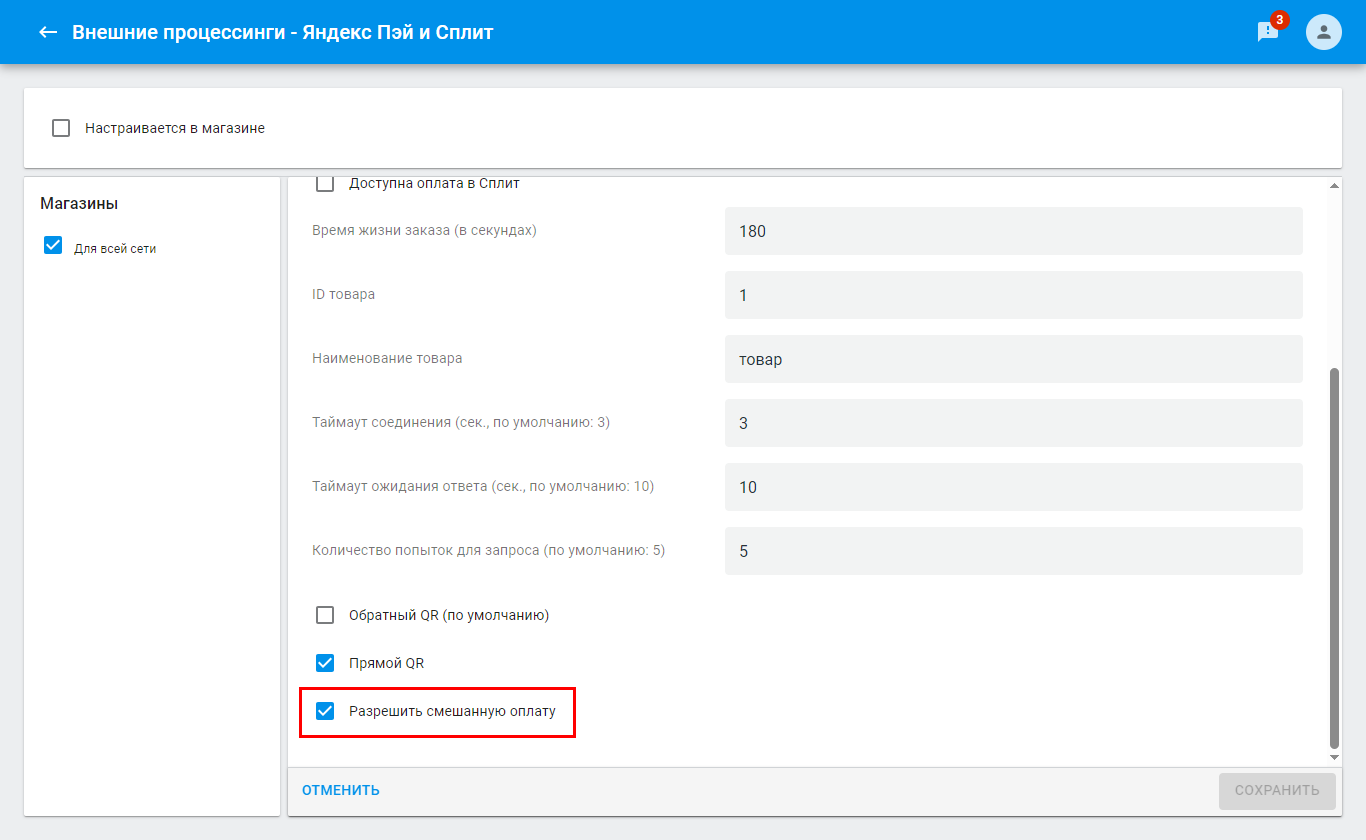1366x840 pixels.
Task: Click label 'Время жизни заказа (в секундах)'
Action: pyautogui.click(x=424, y=230)
